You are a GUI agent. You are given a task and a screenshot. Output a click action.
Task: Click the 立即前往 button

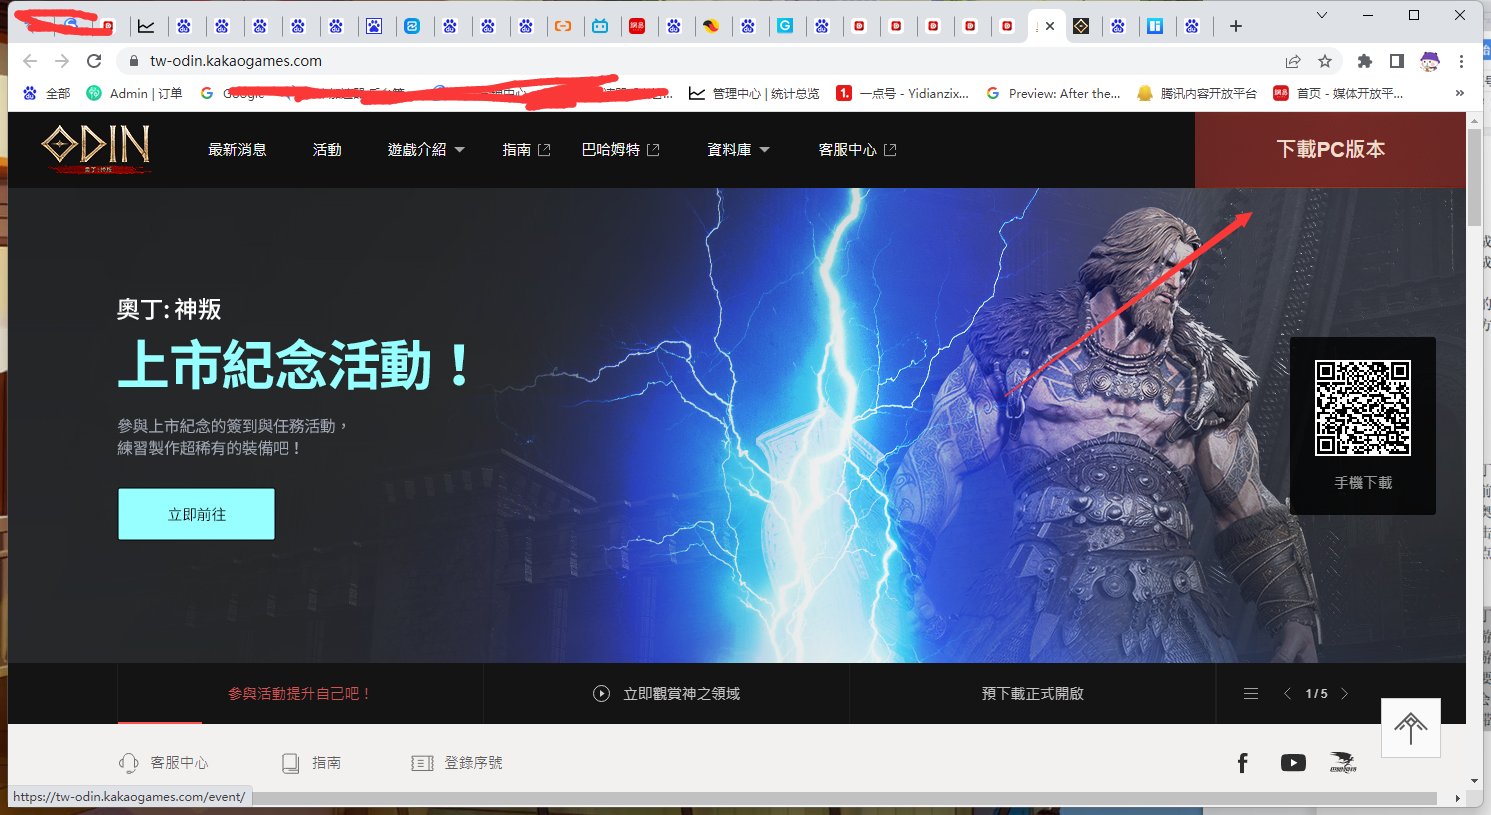click(196, 514)
